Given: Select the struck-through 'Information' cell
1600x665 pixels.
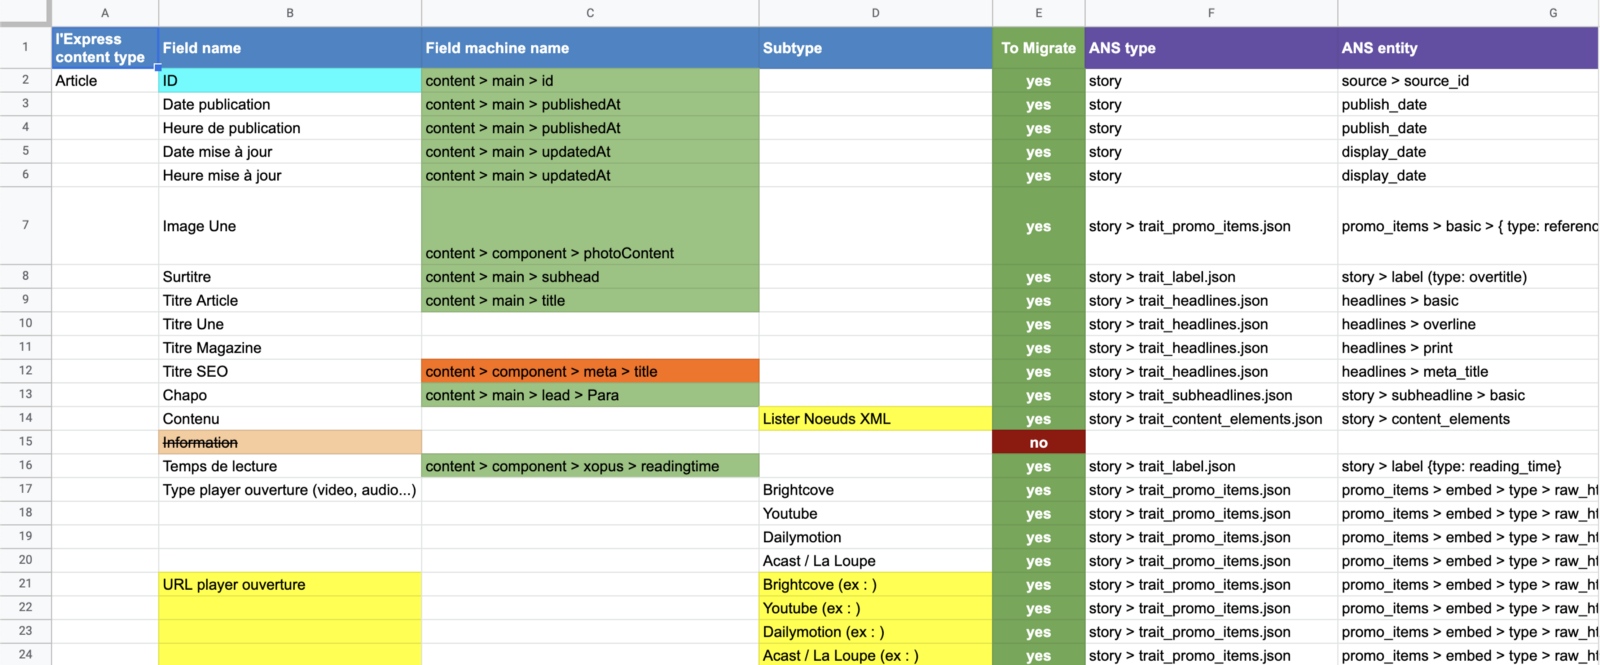Looking at the screenshot, I should coord(290,442).
